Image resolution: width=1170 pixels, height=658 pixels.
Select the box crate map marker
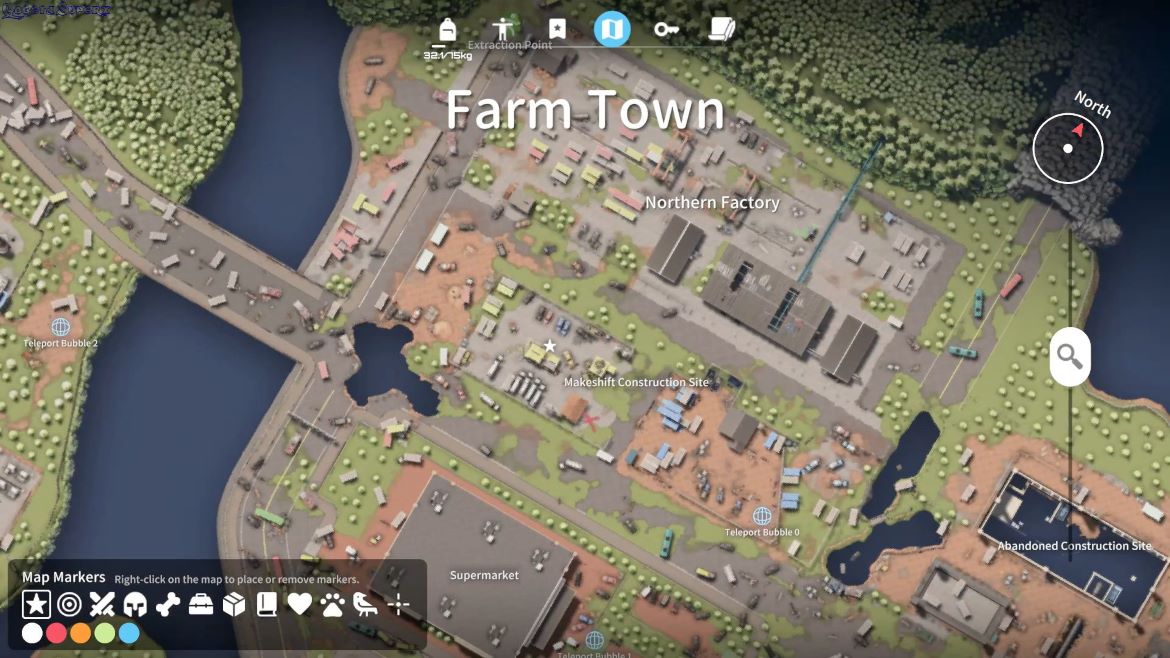click(234, 604)
